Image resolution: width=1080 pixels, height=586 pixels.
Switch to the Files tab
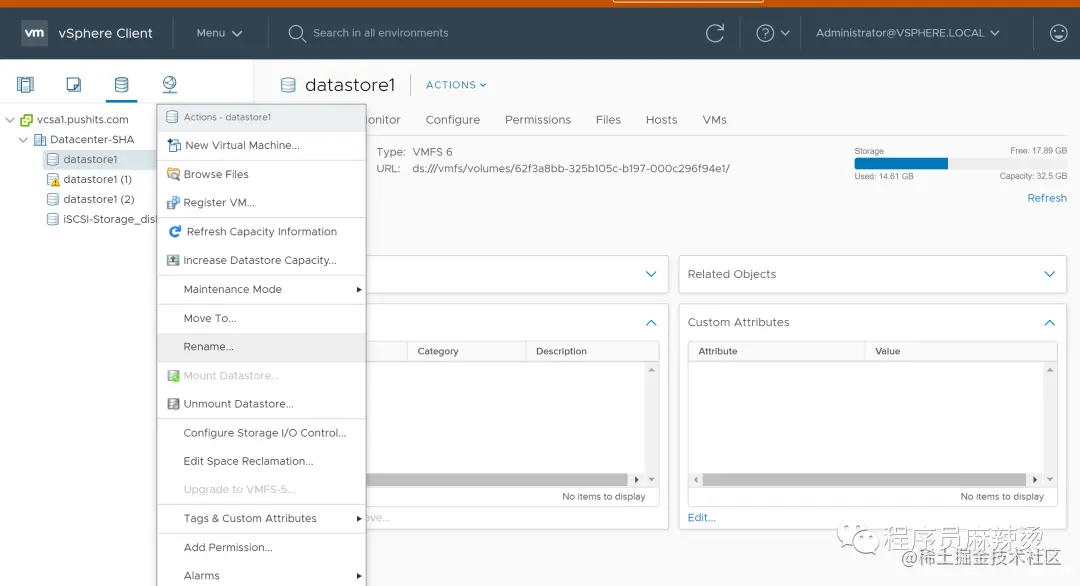608,120
